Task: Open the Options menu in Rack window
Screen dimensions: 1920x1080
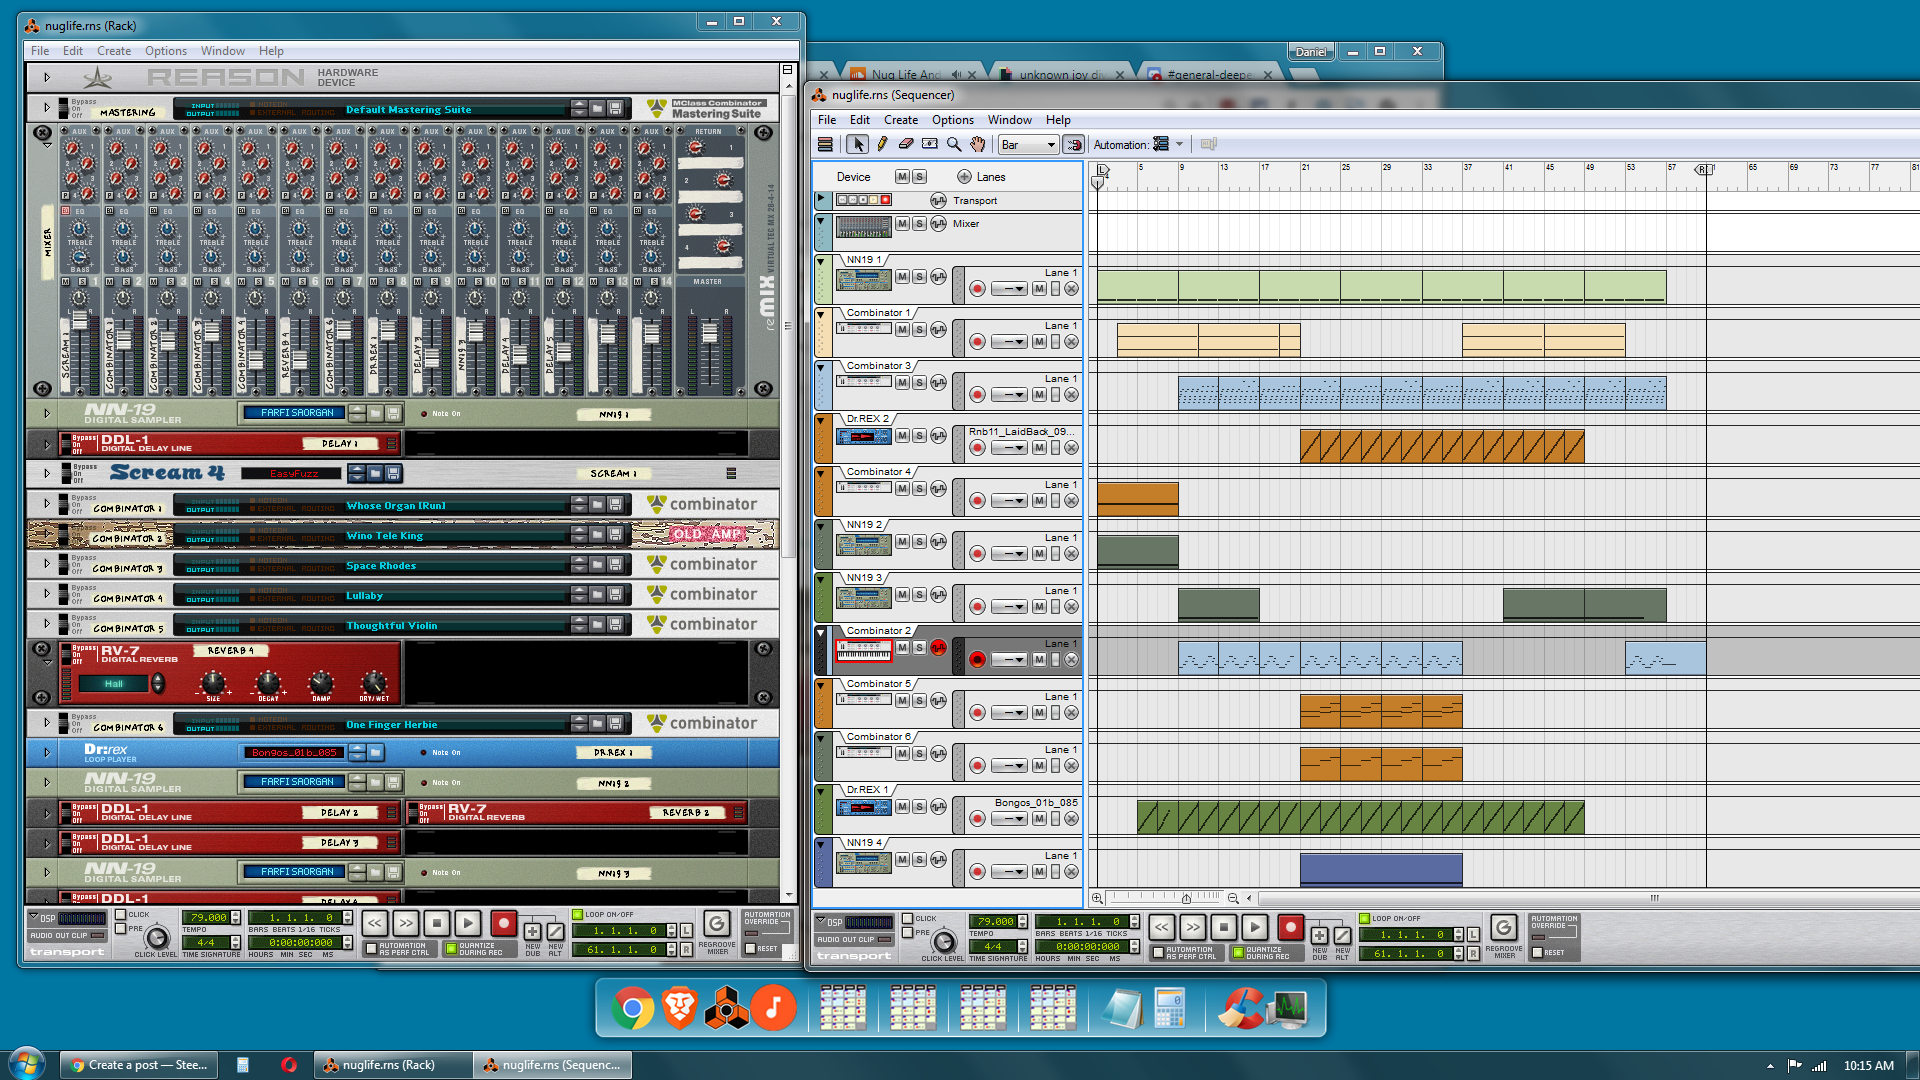Action: [x=166, y=51]
